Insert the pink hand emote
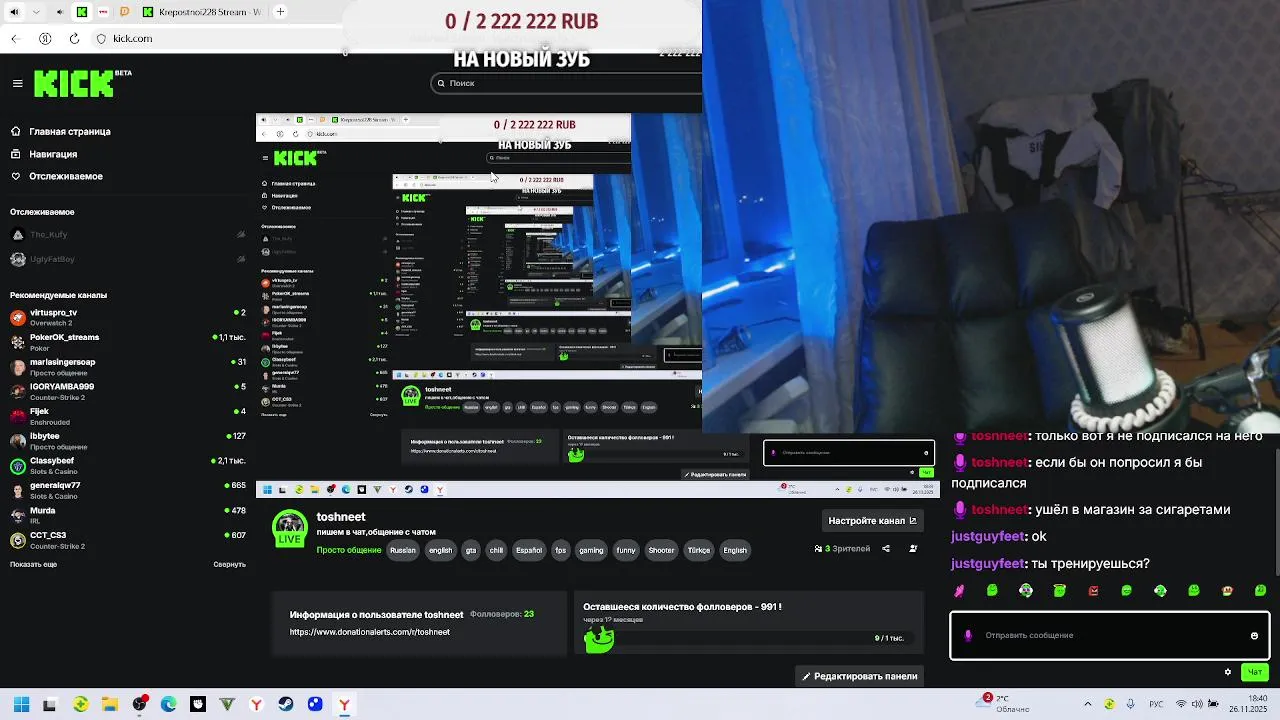The width and height of the screenshot is (1280, 720). click(959, 590)
